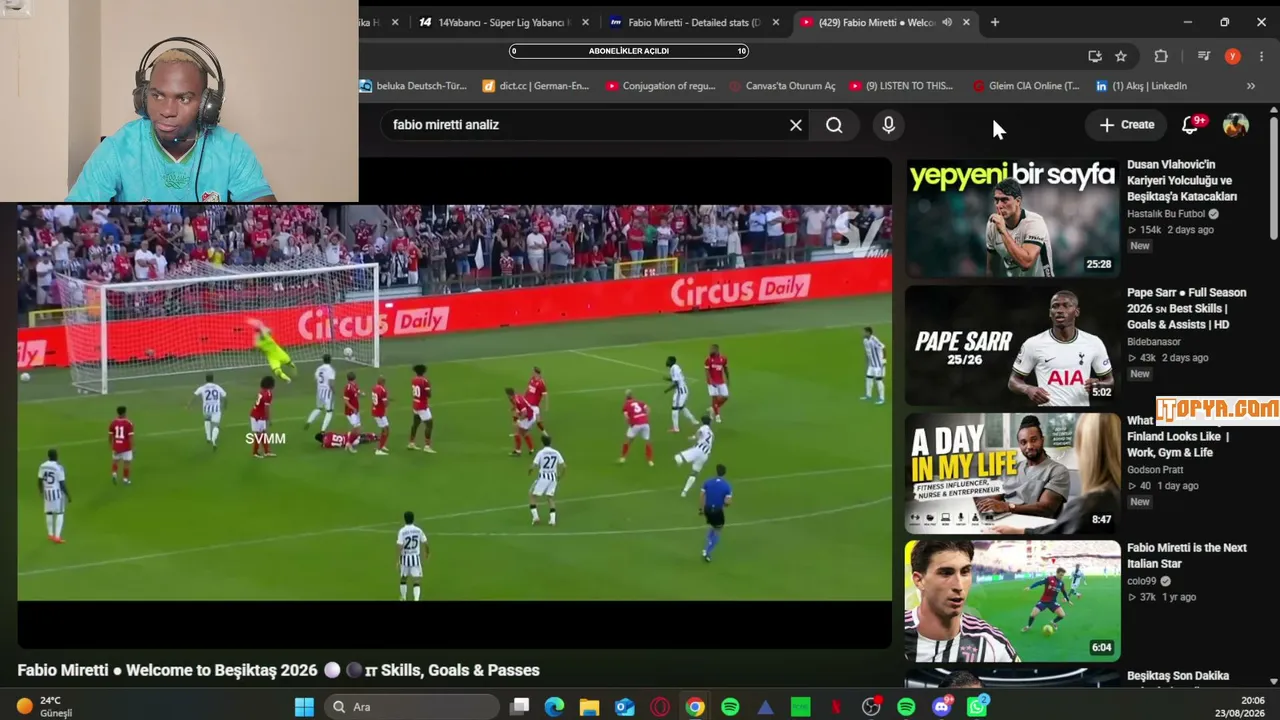Image resolution: width=1280 pixels, height=720 pixels.
Task: Go to colo99 channel
Action: click(1141, 581)
